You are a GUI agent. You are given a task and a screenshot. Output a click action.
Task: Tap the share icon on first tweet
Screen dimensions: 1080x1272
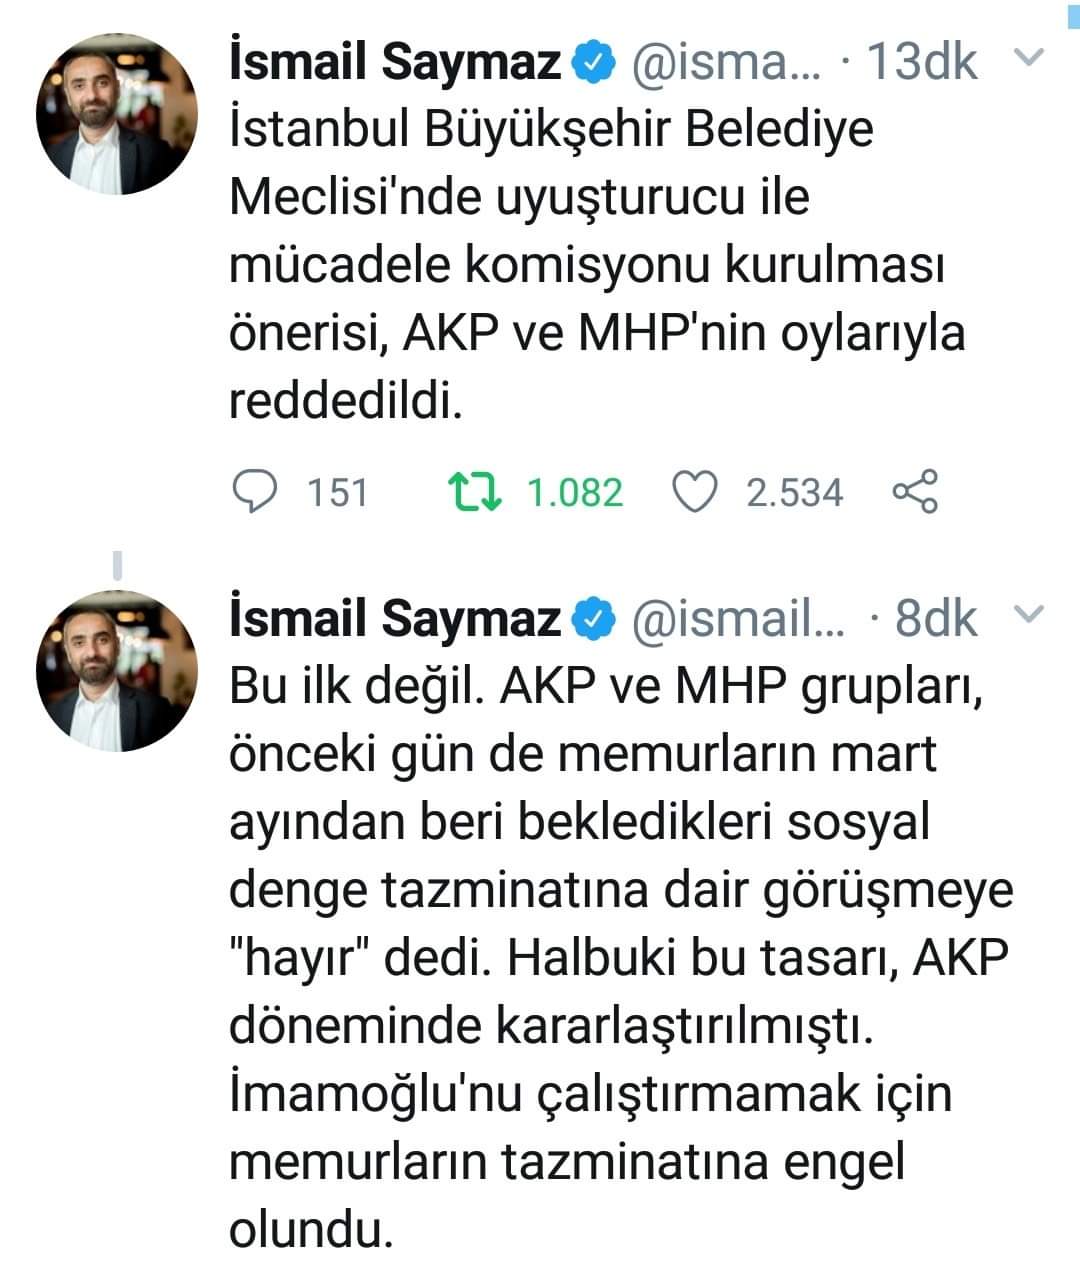click(914, 492)
